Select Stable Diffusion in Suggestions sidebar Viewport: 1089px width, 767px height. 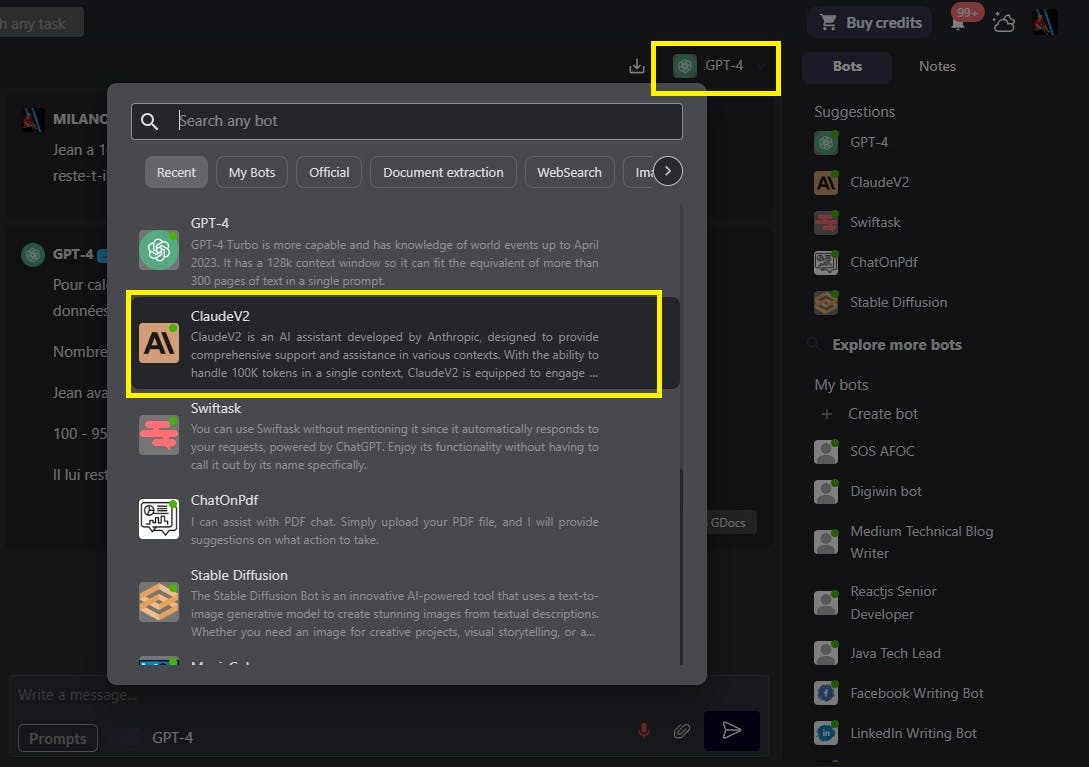[881, 302]
